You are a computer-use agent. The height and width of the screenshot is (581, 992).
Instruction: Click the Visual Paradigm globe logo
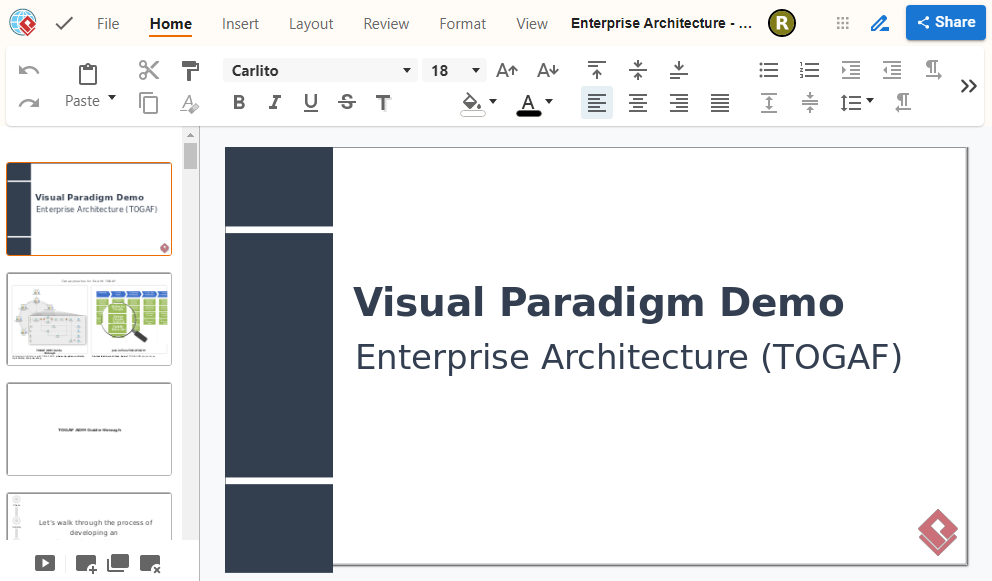point(23,23)
